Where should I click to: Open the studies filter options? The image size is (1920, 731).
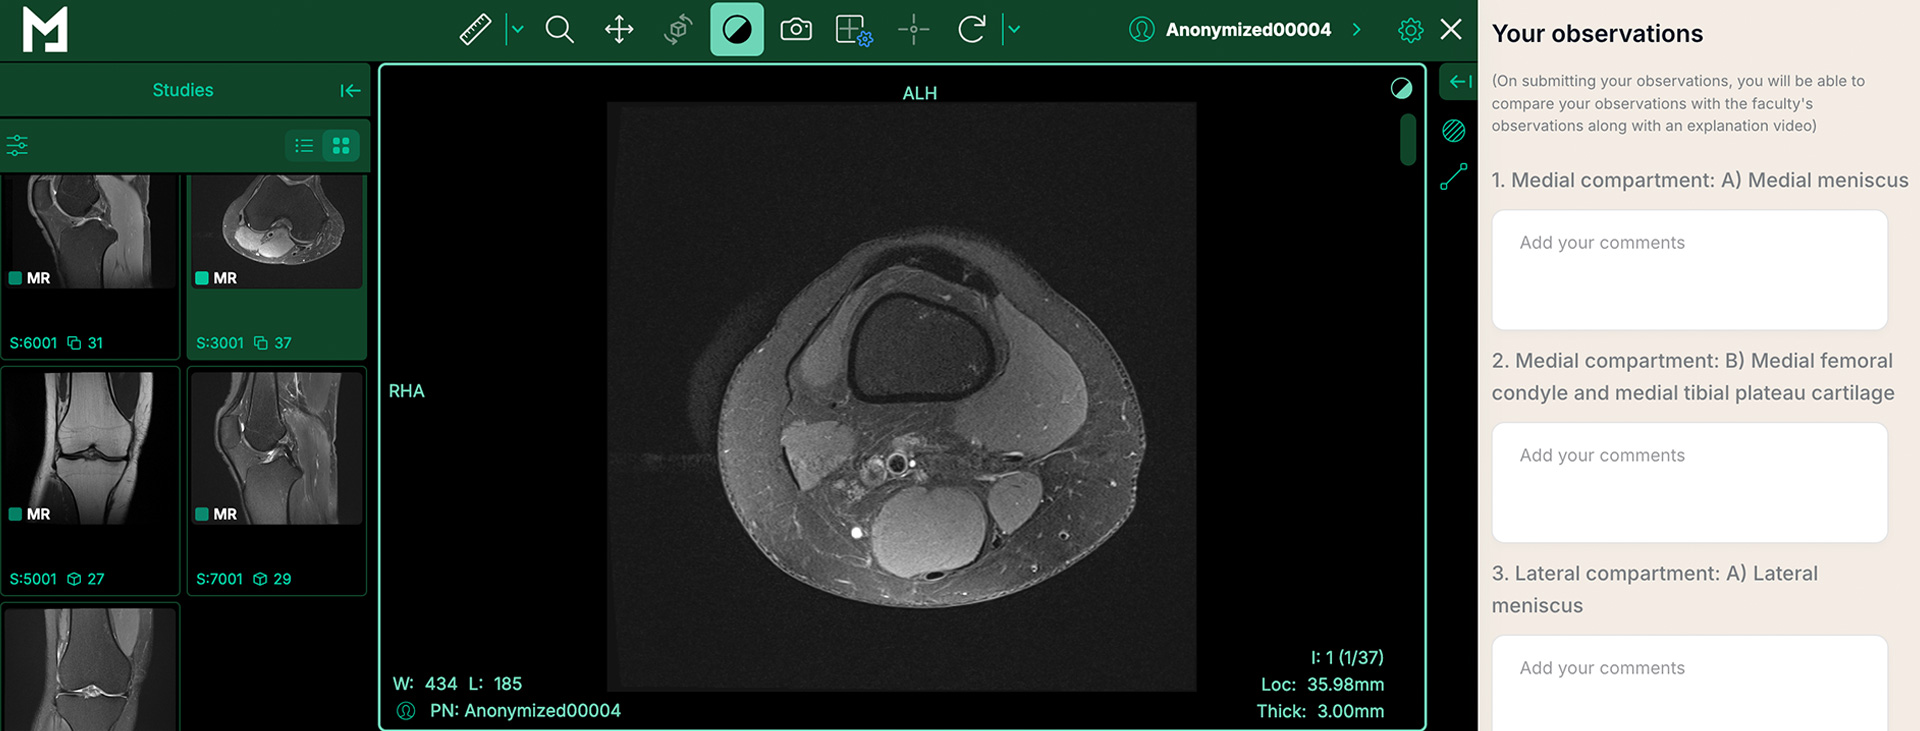pyautogui.click(x=17, y=146)
